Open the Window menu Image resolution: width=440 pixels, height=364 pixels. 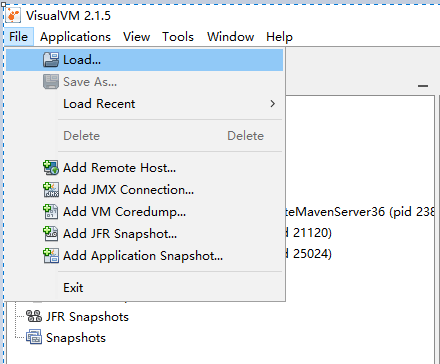coord(230,37)
